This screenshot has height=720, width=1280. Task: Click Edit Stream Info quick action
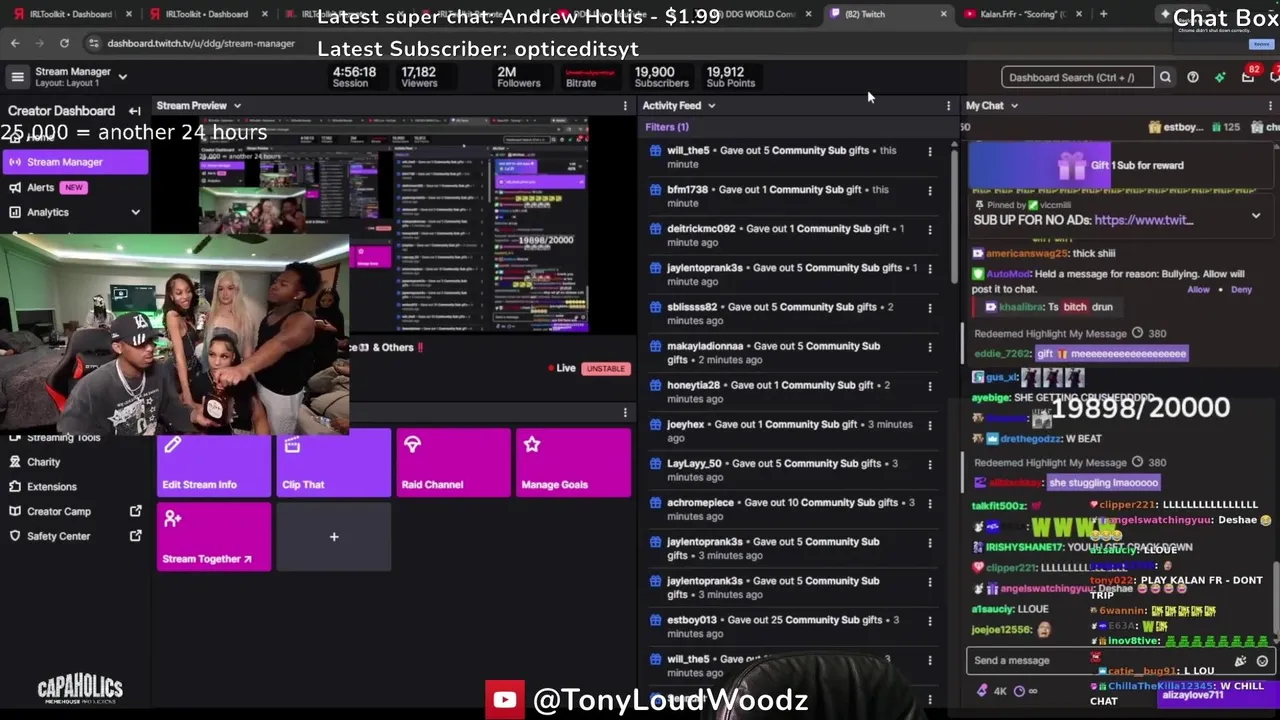point(214,463)
